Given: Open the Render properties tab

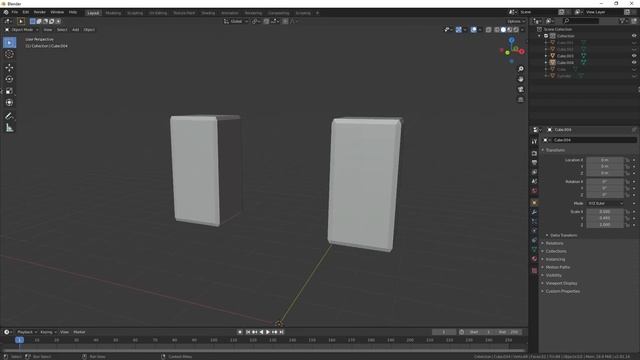Looking at the screenshot, I should pos(534,153).
